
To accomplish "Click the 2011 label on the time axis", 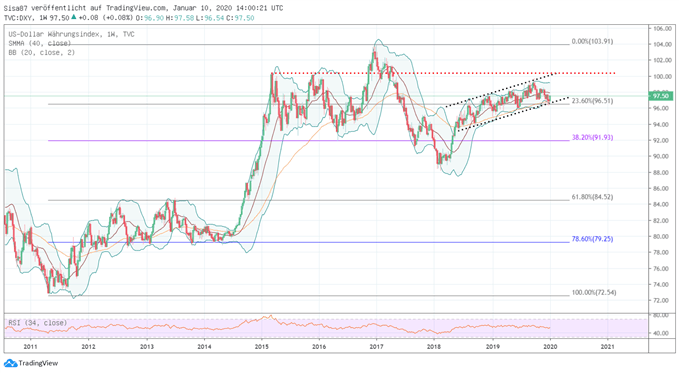I will click(30, 347).
